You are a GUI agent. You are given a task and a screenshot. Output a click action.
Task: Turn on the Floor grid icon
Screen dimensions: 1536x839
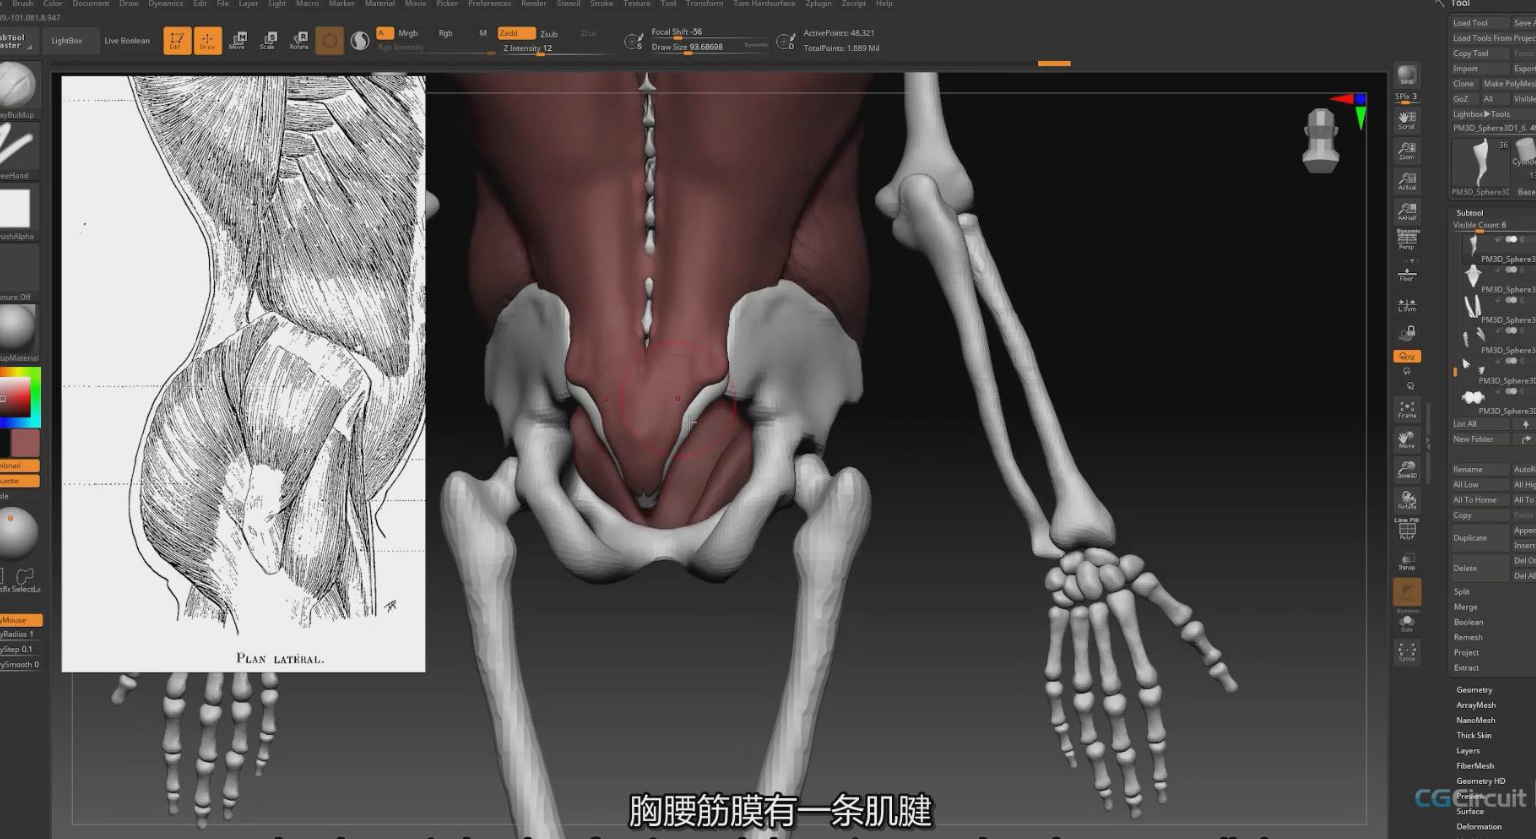coord(1407,274)
